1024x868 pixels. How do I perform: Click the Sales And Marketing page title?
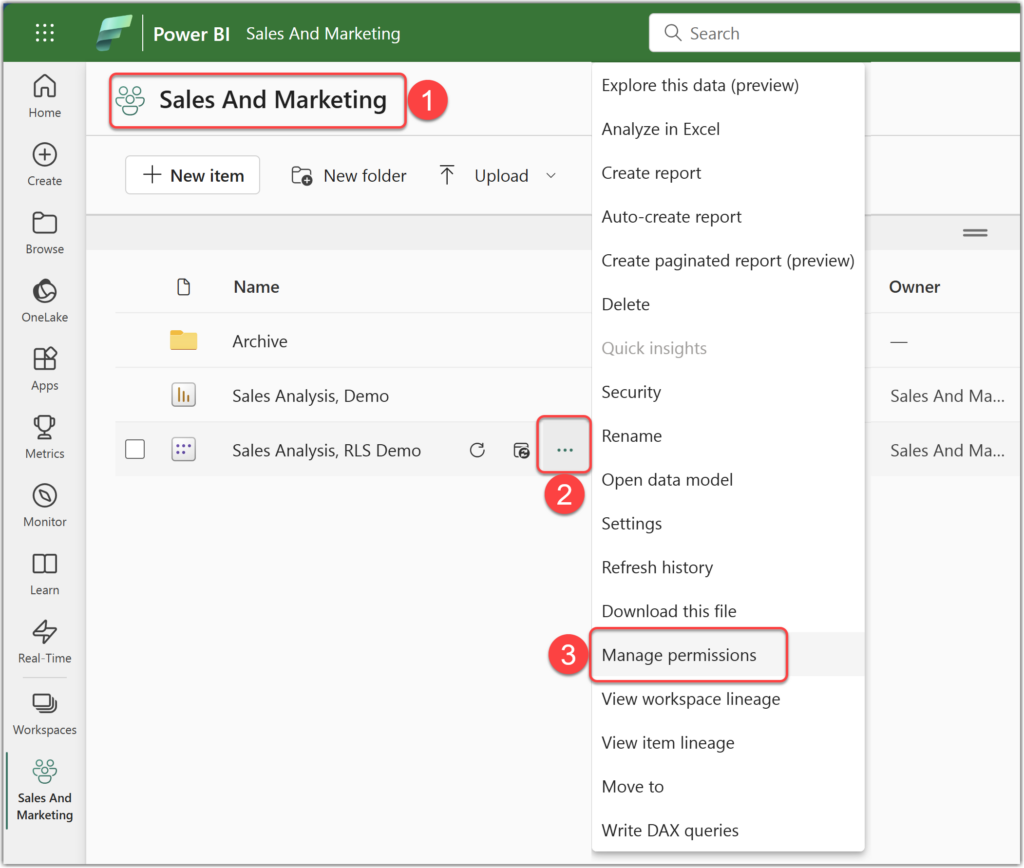coord(273,100)
